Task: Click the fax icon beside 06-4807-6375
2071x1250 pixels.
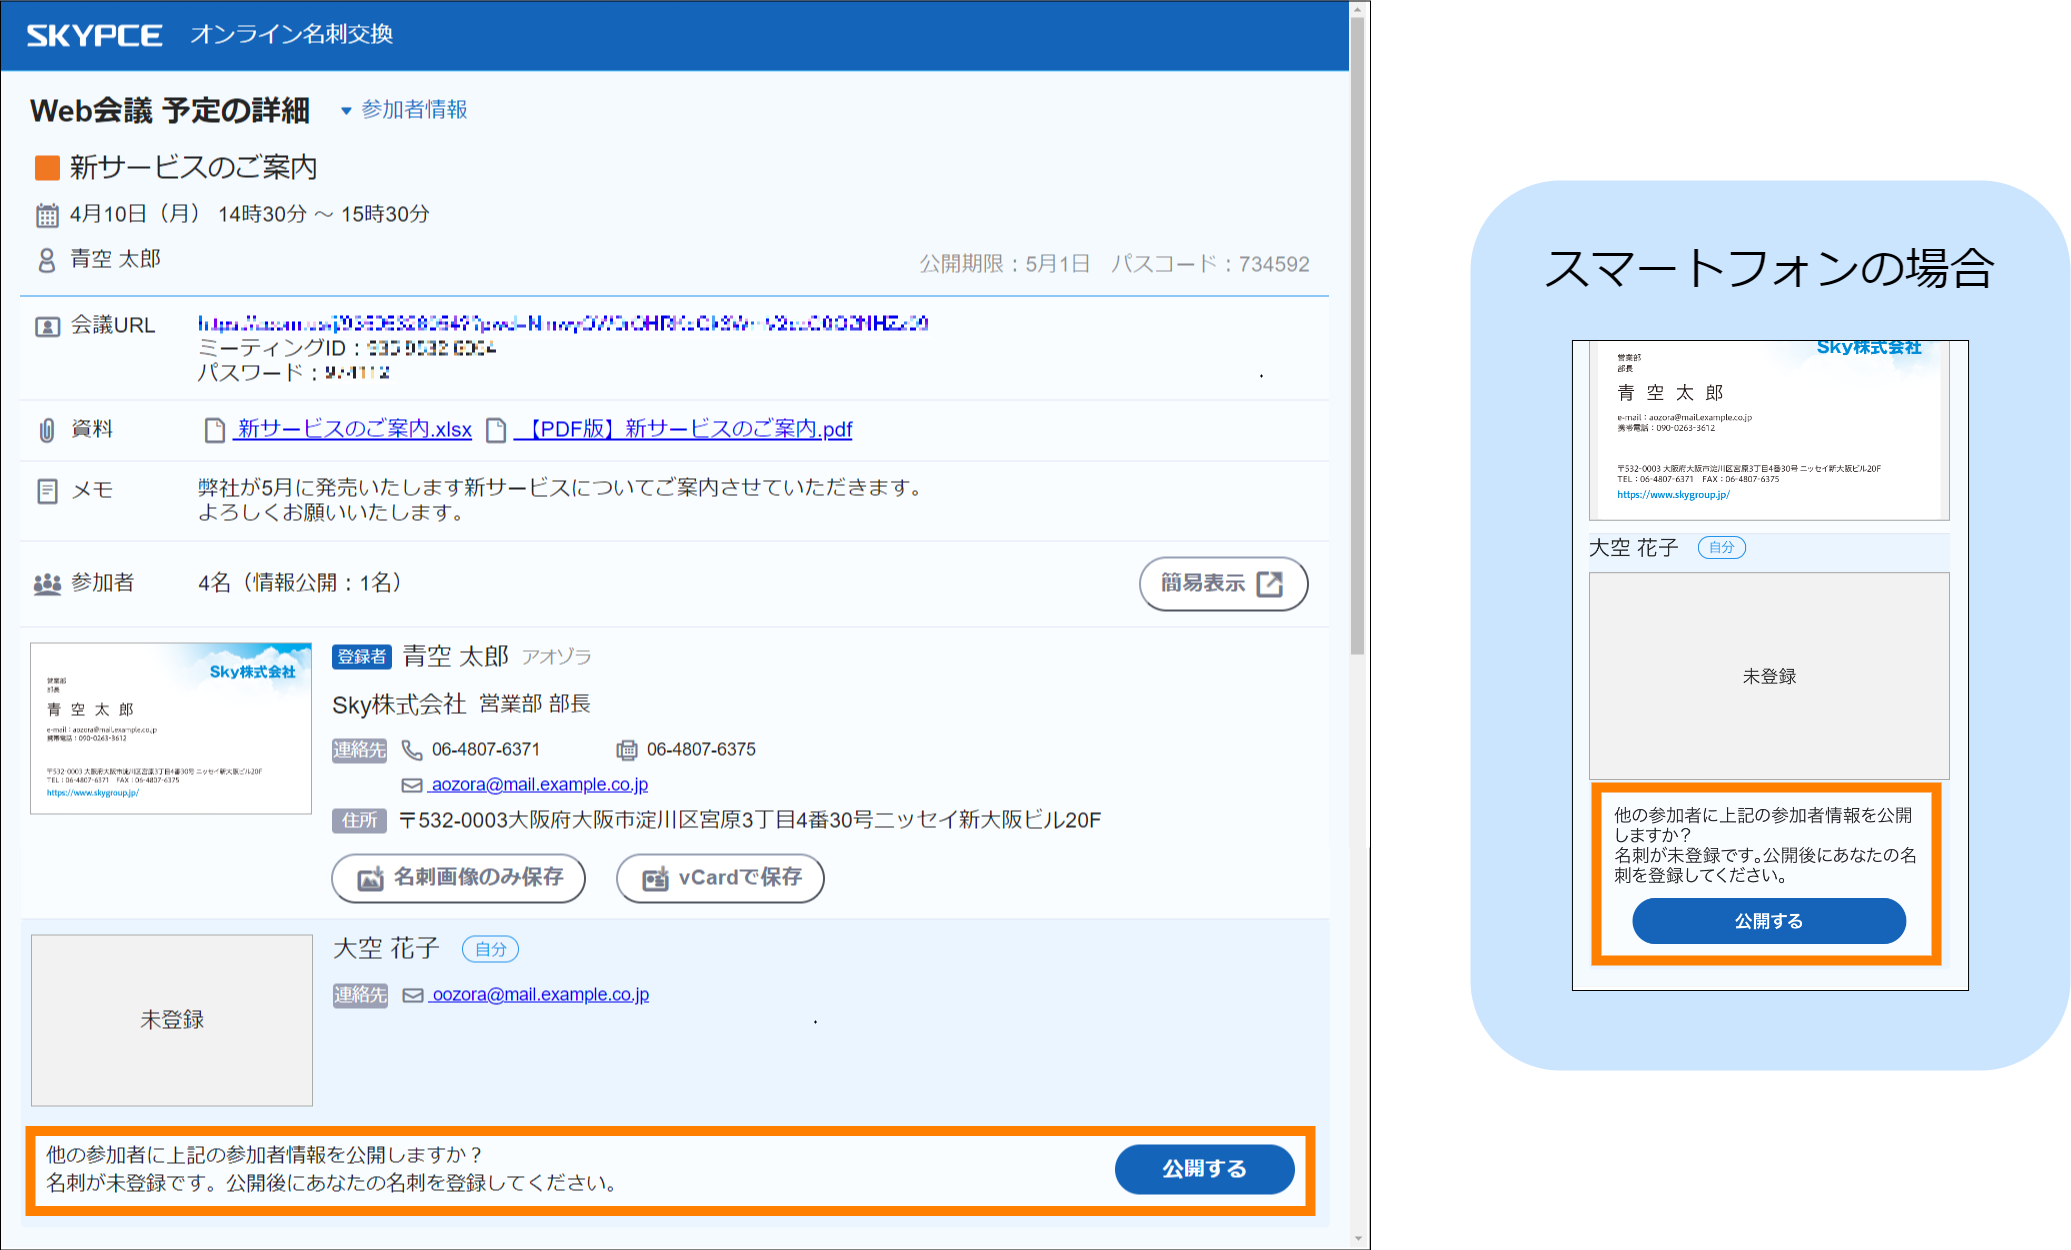Action: pos(626,750)
